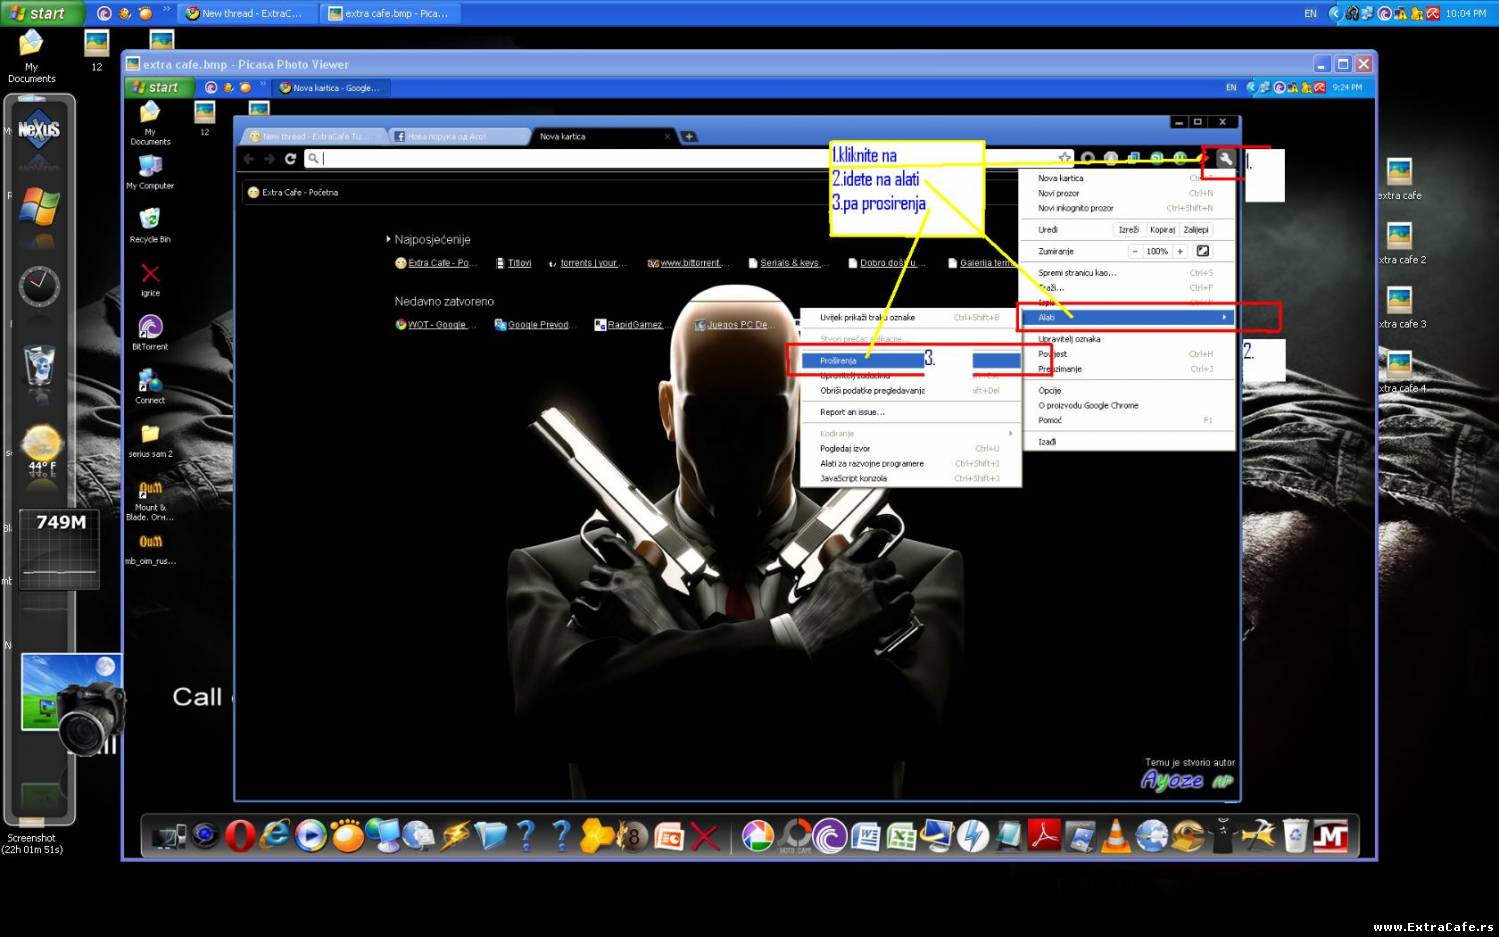The width and height of the screenshot is (1499, 937).
Task: Open the My Computer icon in the pictured desktop
Action: [150, 172]
